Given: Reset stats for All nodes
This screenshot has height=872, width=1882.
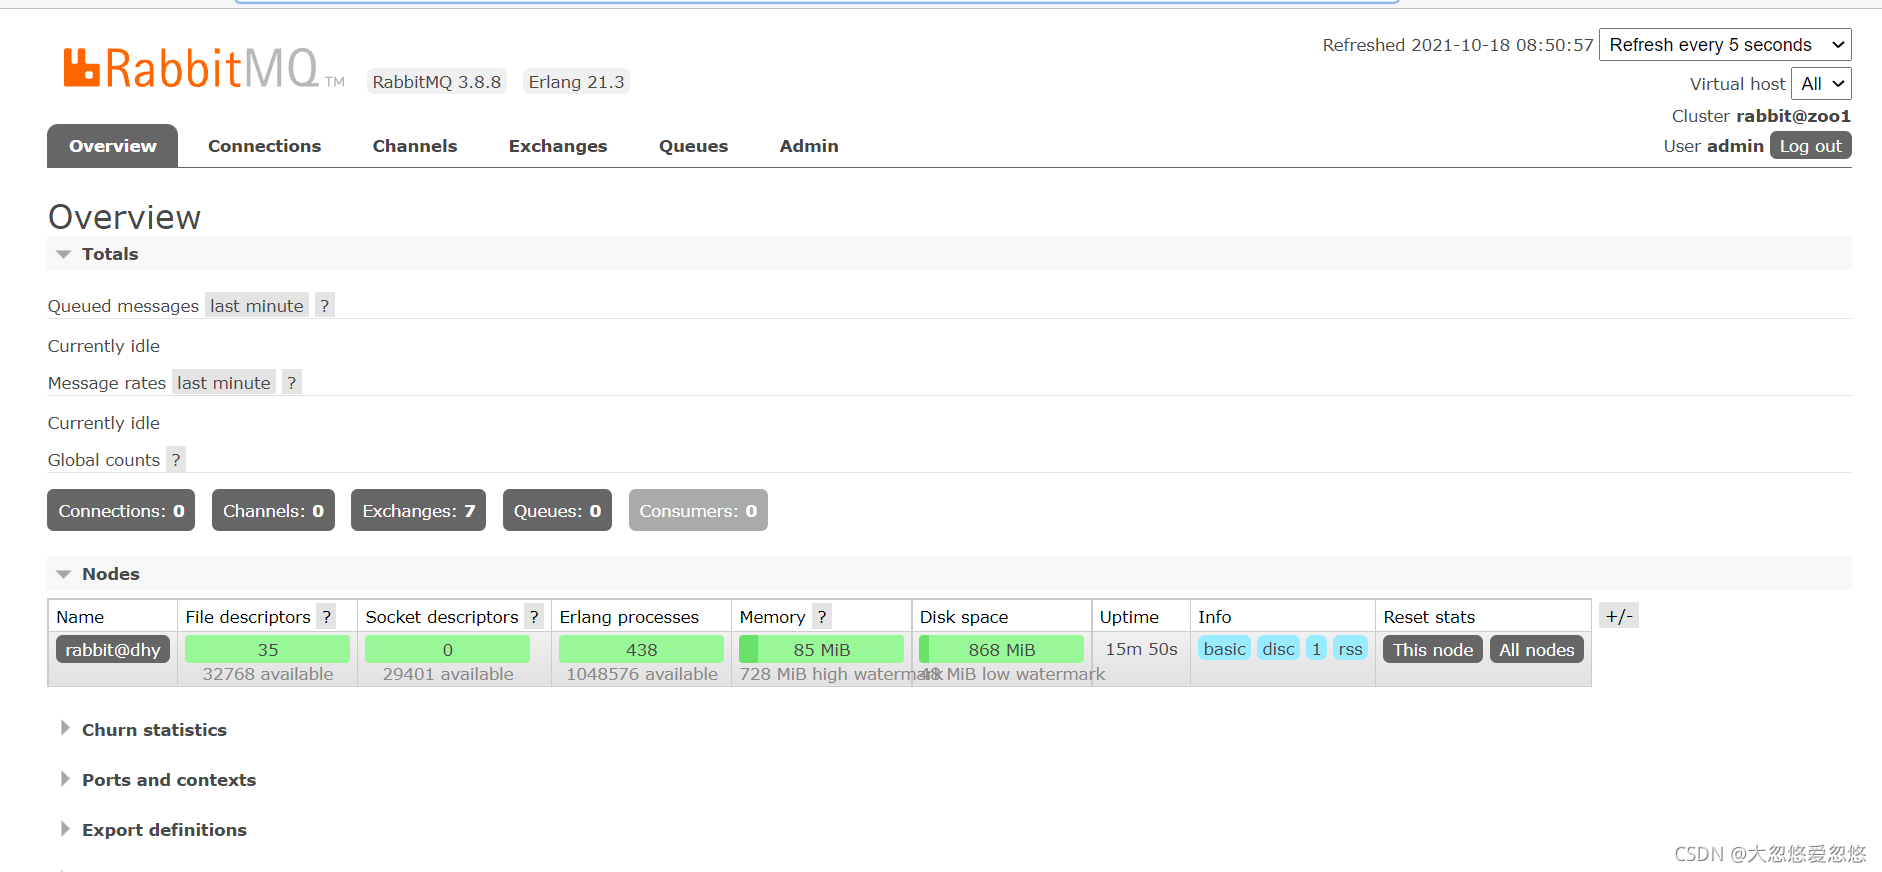Looking at the screenshot, I should tap(1536, 649).
